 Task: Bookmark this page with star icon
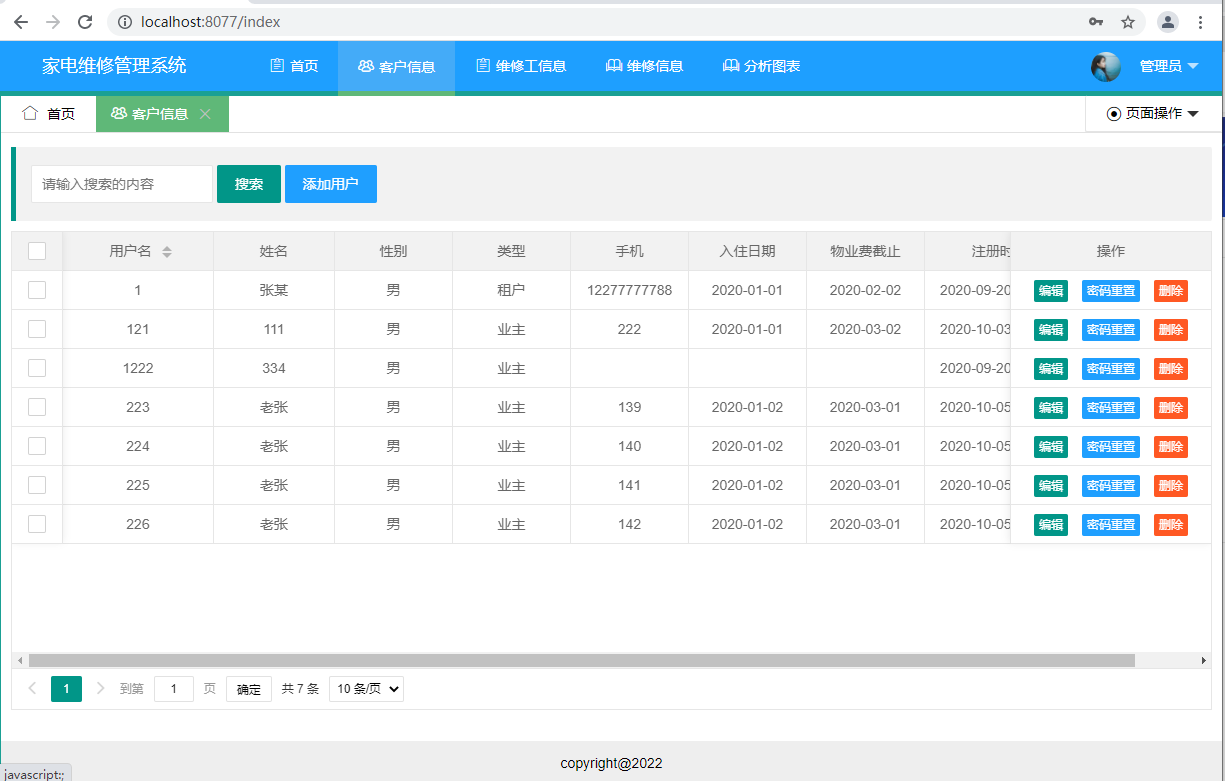click(x=1128, y=22)
